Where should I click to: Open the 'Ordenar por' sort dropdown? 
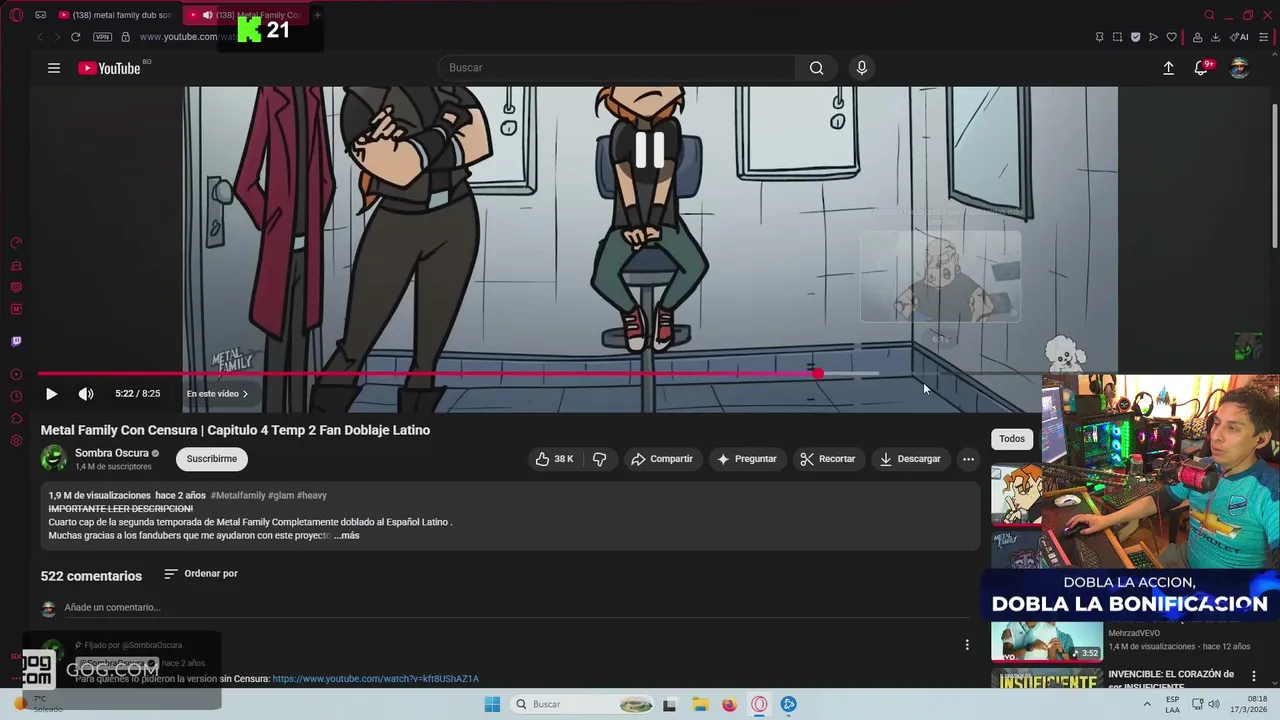(x=201, y=574)
